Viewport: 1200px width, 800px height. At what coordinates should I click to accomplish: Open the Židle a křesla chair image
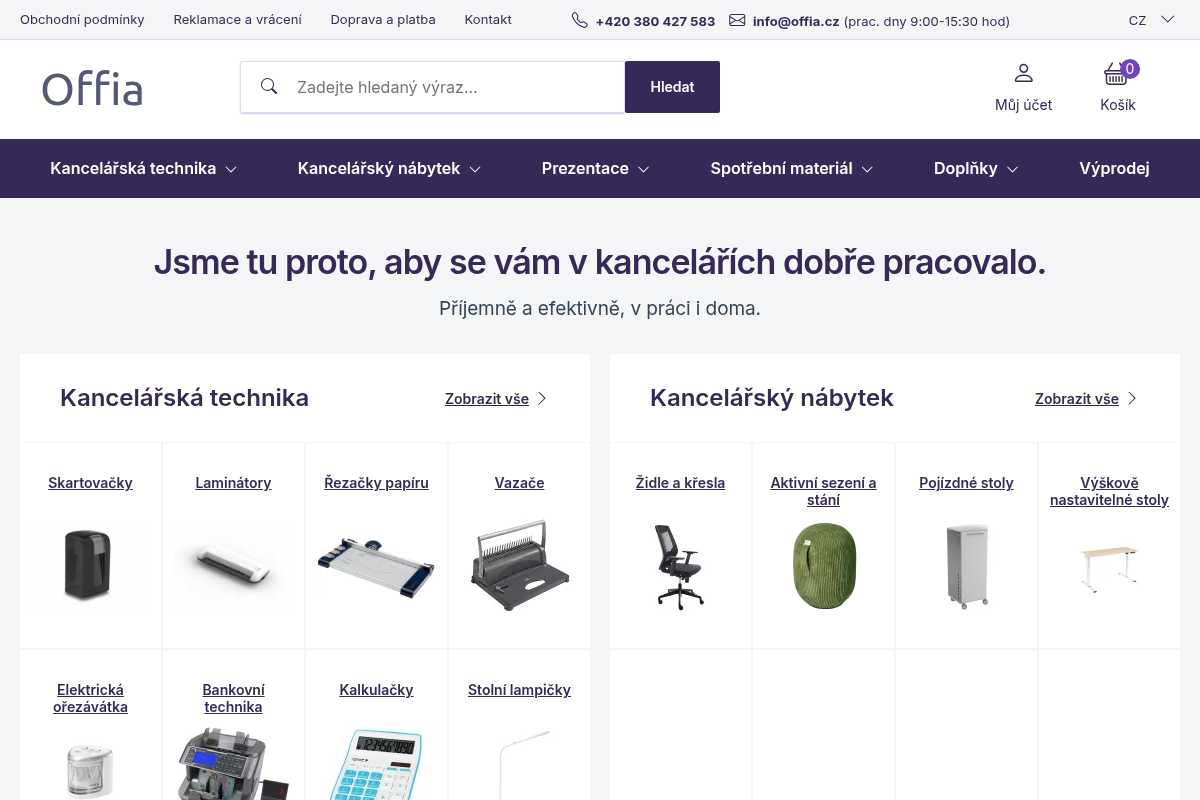point(680,567)
